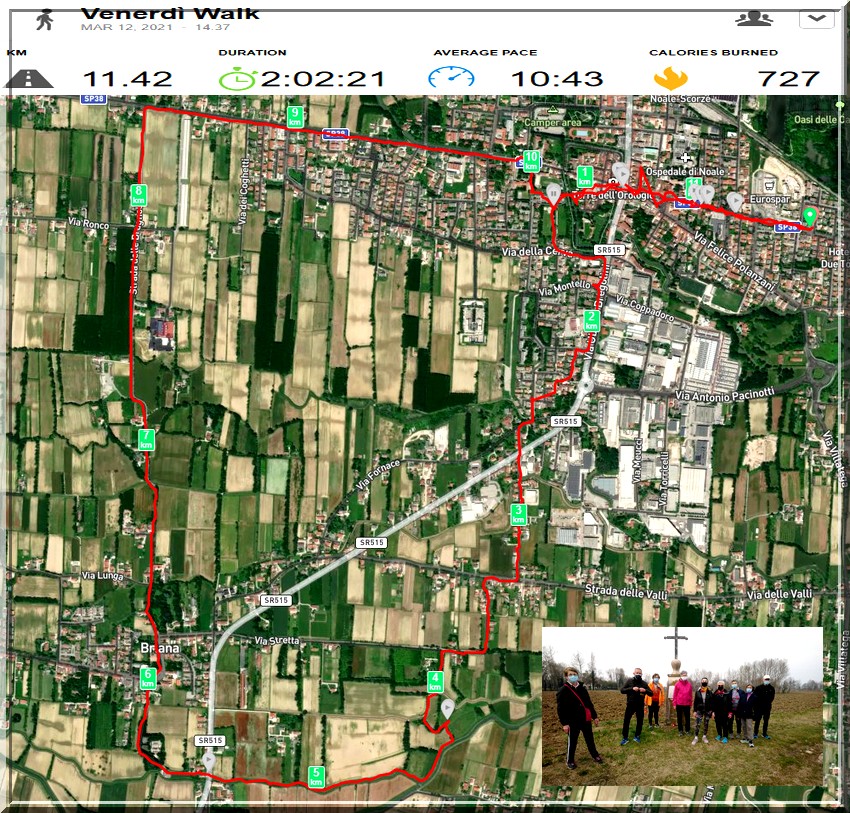Click the Via dei Cognetti label

[243, 191]
